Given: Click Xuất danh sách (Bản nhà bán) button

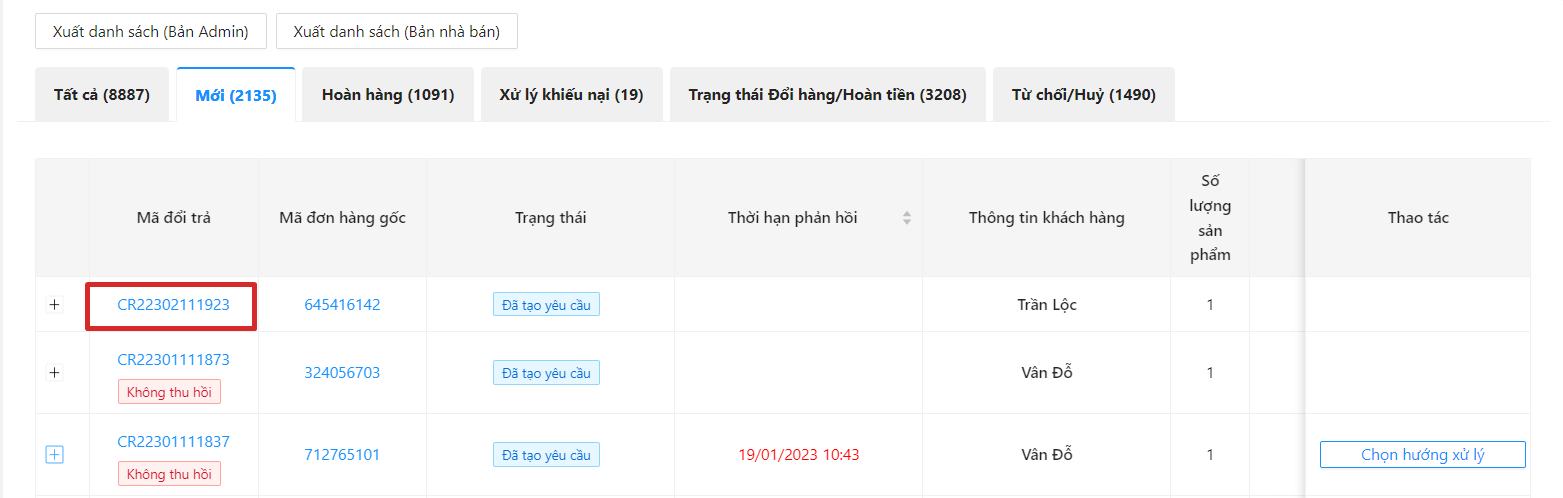Looking at the screenshot, I should 396,31.
